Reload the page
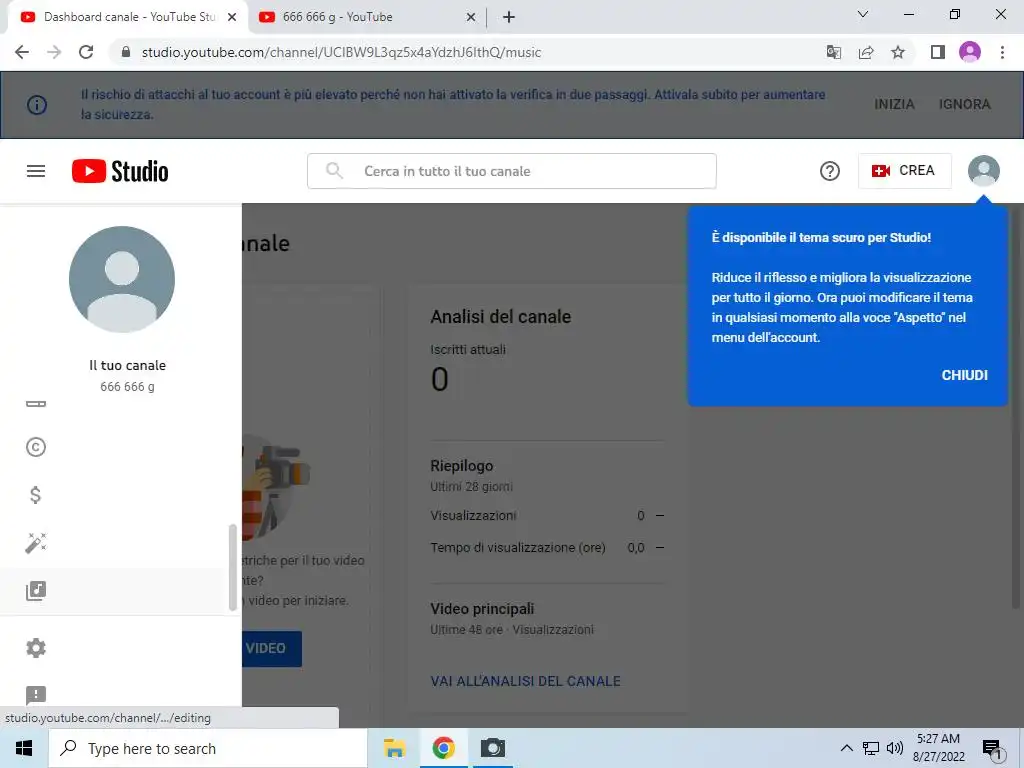The width and height of the screenshot is (1024, 768). tap(86, 52)
